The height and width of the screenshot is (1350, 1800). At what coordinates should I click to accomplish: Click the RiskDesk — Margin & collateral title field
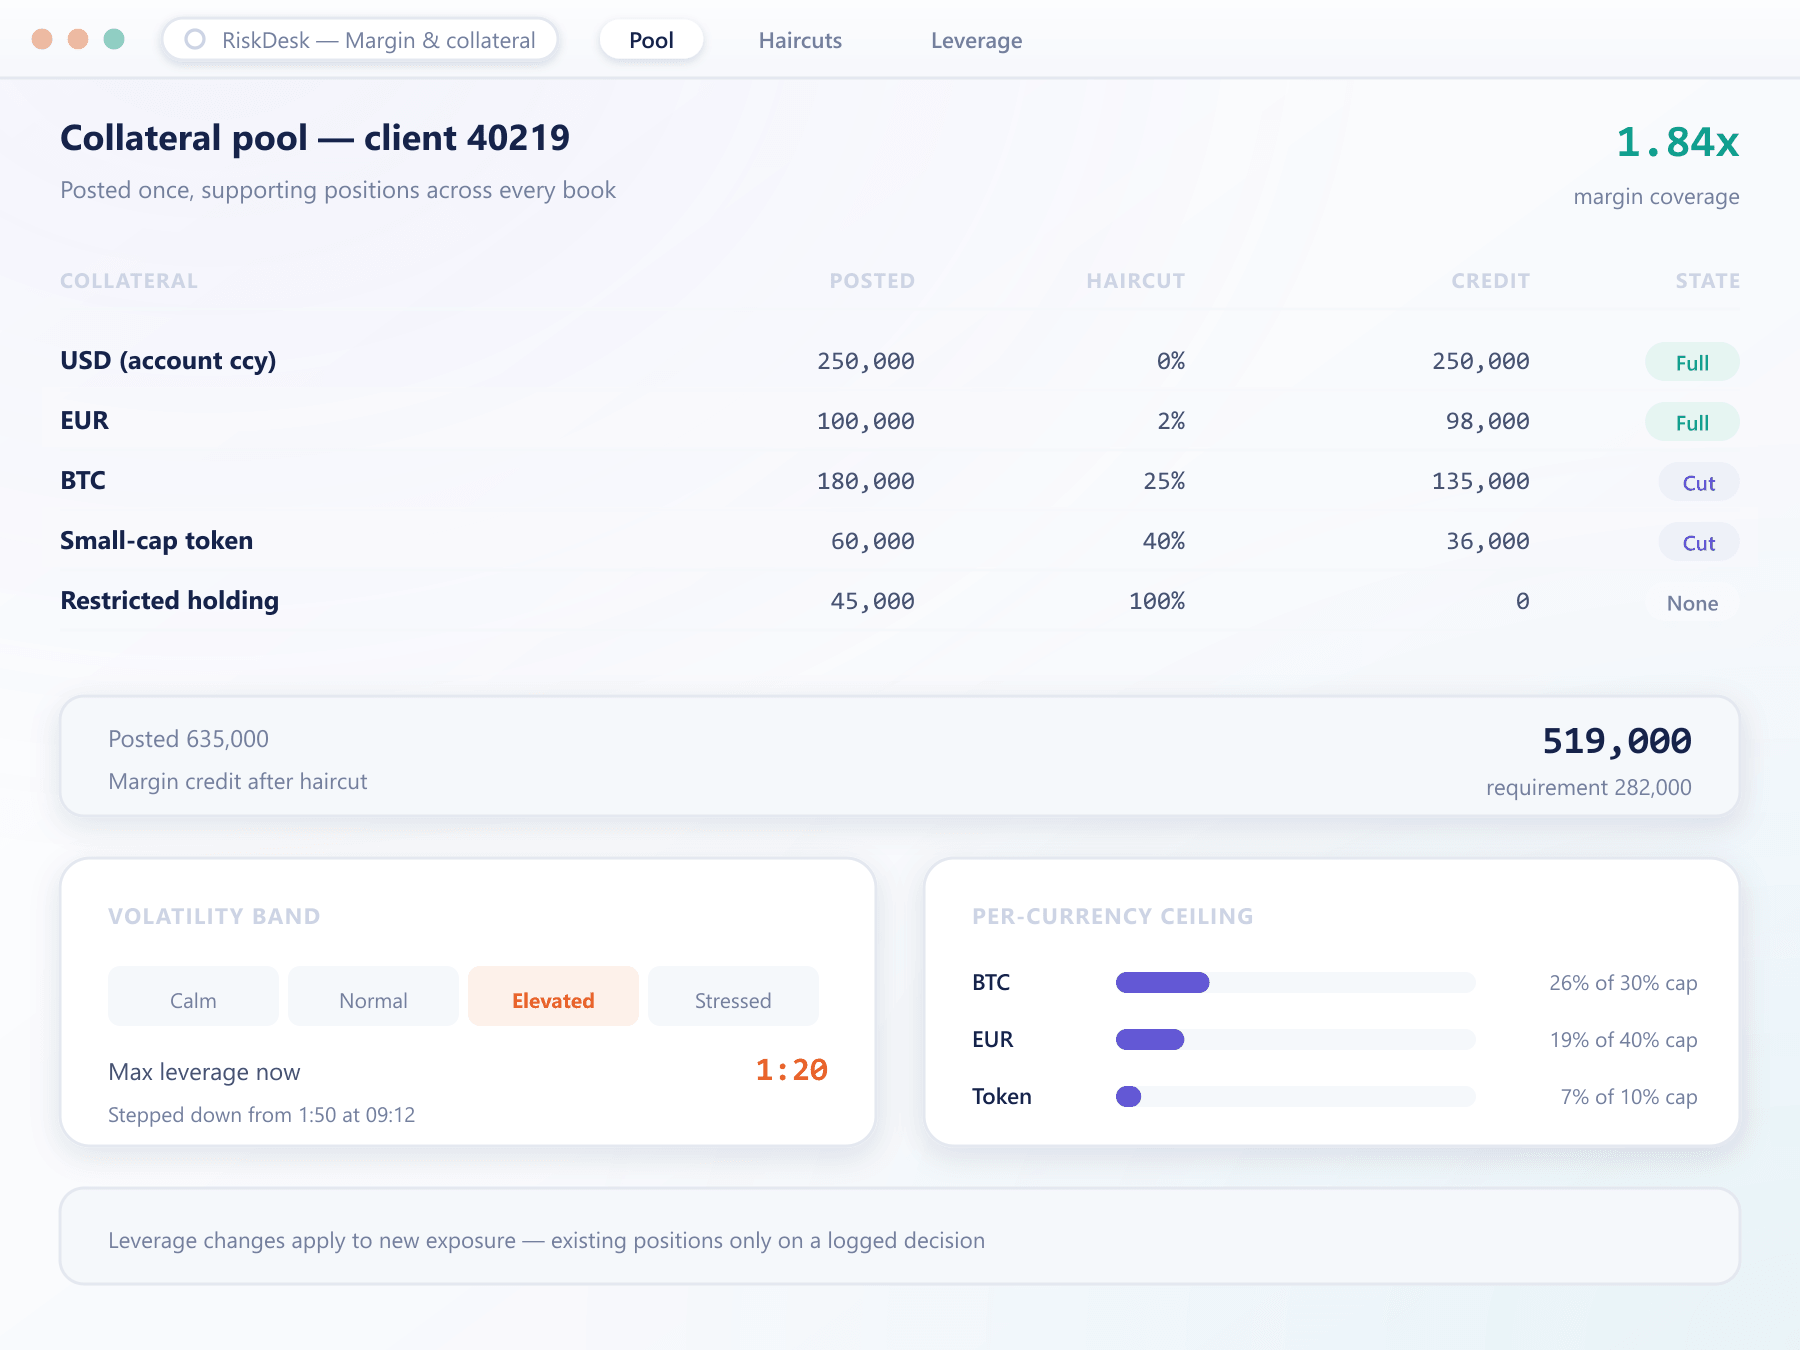point(360,40)
